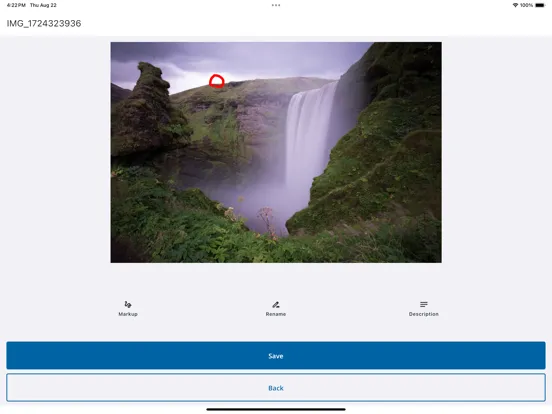Go back with the Back button
The width and height of the screenshot is (552, 414).
tap(276, 388)
